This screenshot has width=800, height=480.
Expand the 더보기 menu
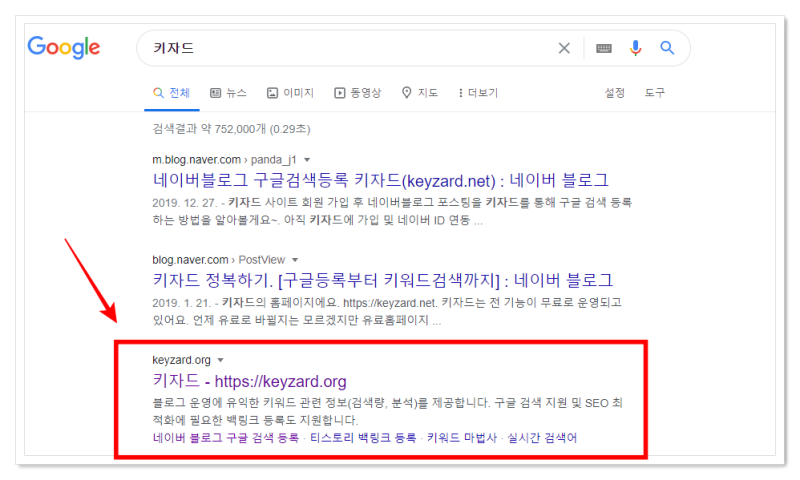(478, 93)
